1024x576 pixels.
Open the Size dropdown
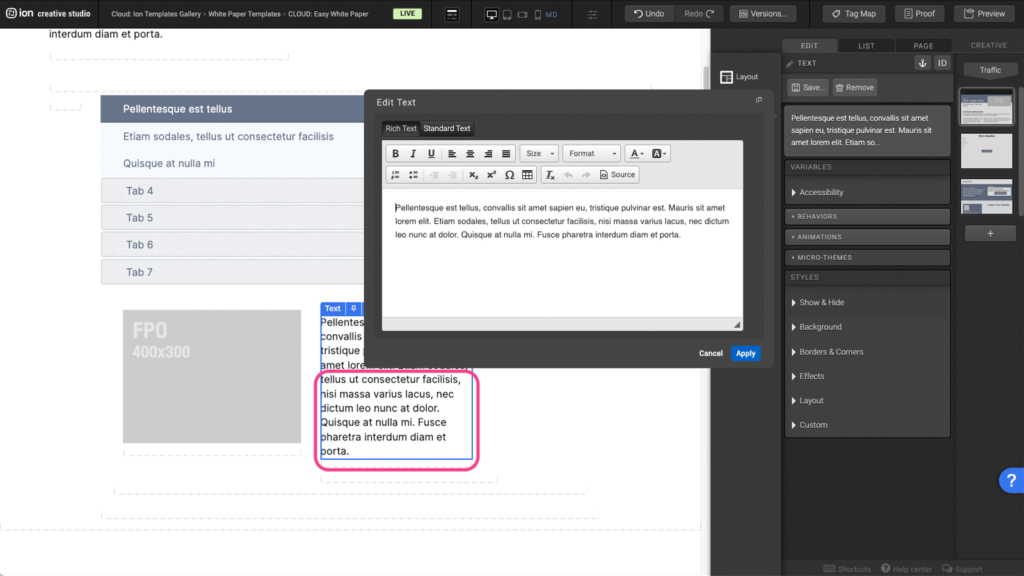[x=539, y=154]
